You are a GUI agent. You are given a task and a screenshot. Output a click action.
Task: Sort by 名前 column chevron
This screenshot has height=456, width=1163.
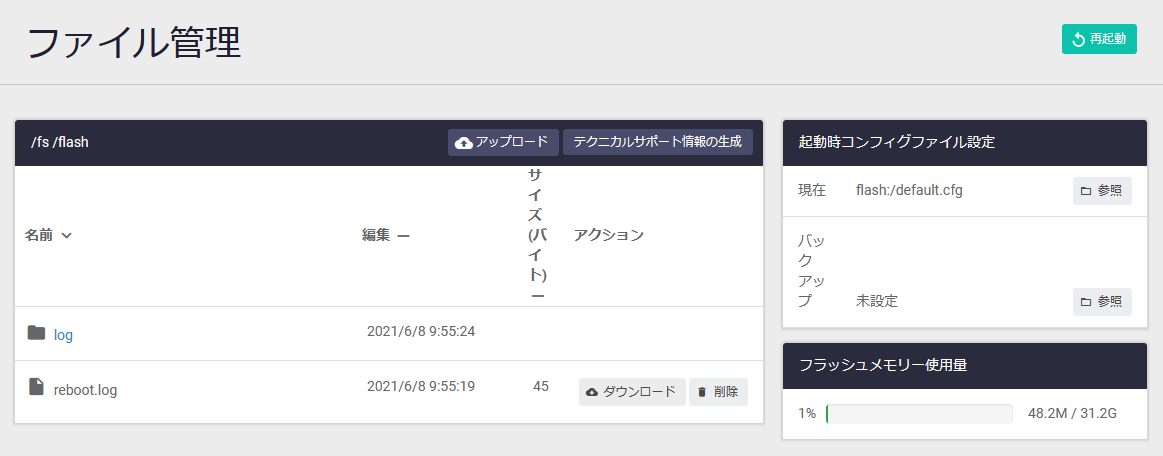(66, 236)
